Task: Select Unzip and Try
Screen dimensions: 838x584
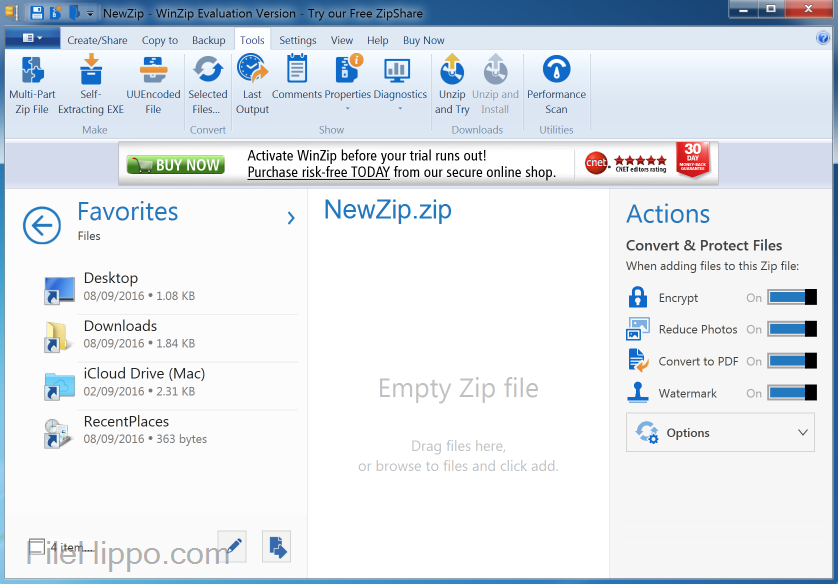Action: tap(452, 85)
